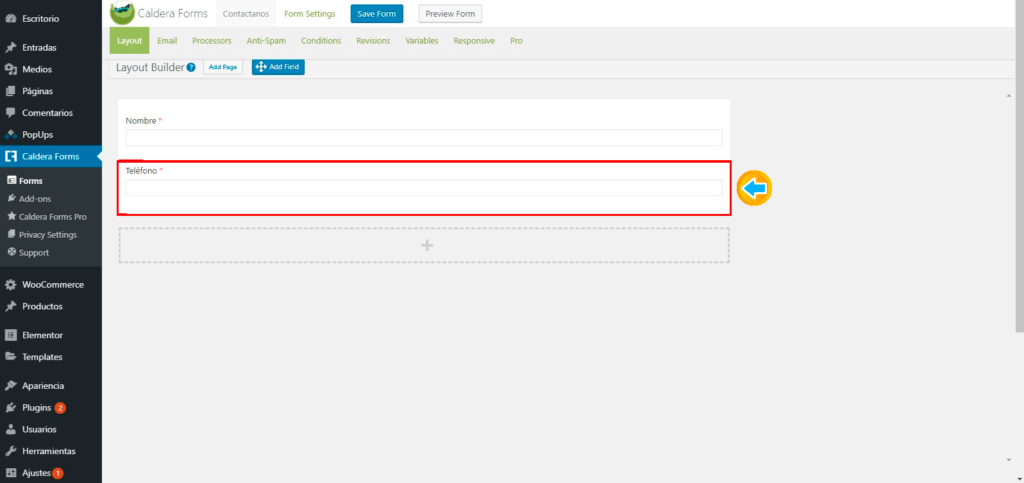Open Form Settings link
The height and width of the screenshot is (483, 1024).
(310, 14)
